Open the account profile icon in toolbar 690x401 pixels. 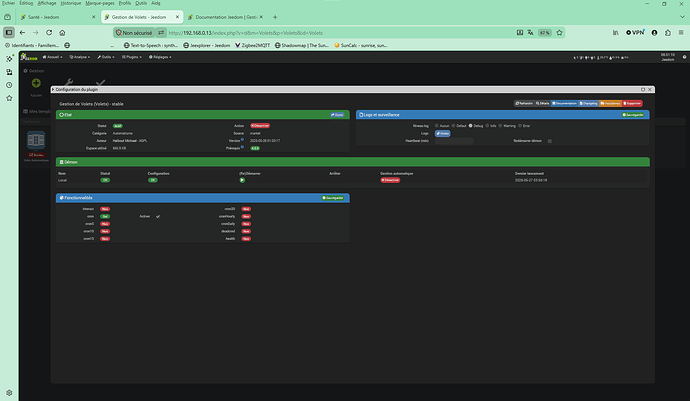pyautogui.click(x=654, y=33)
